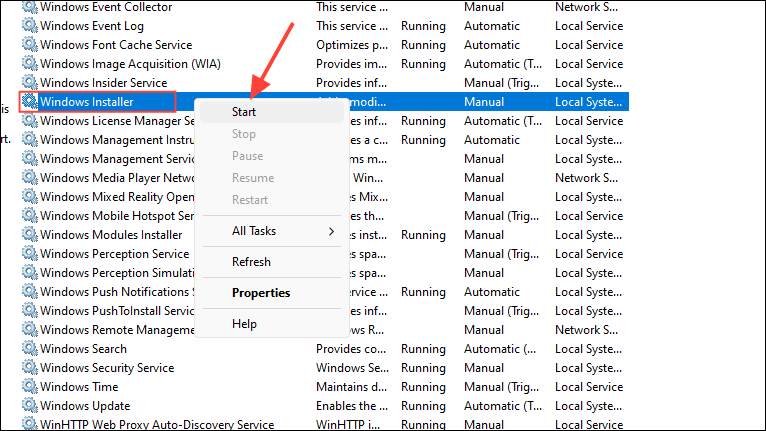The height and width of the screenshot is (431, 766).
Task: Select the Windows Font Cache Service name
Action: point(116,45)
